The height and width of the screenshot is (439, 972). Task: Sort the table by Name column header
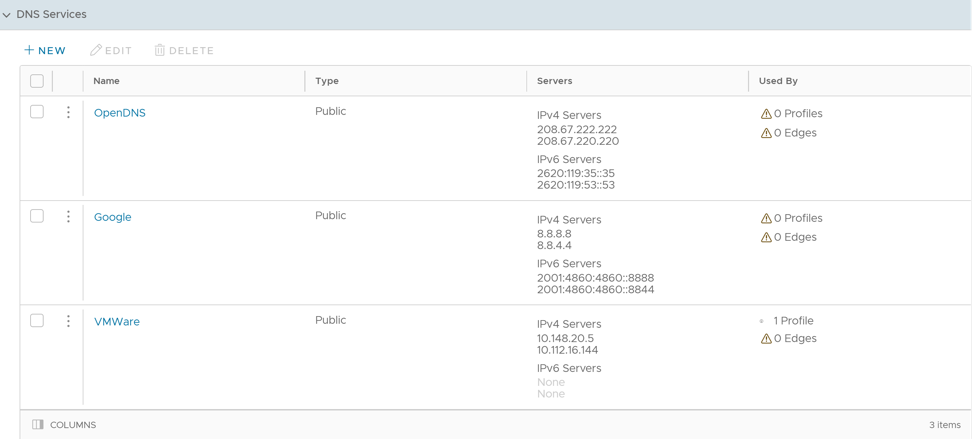[x=107, y=81]
